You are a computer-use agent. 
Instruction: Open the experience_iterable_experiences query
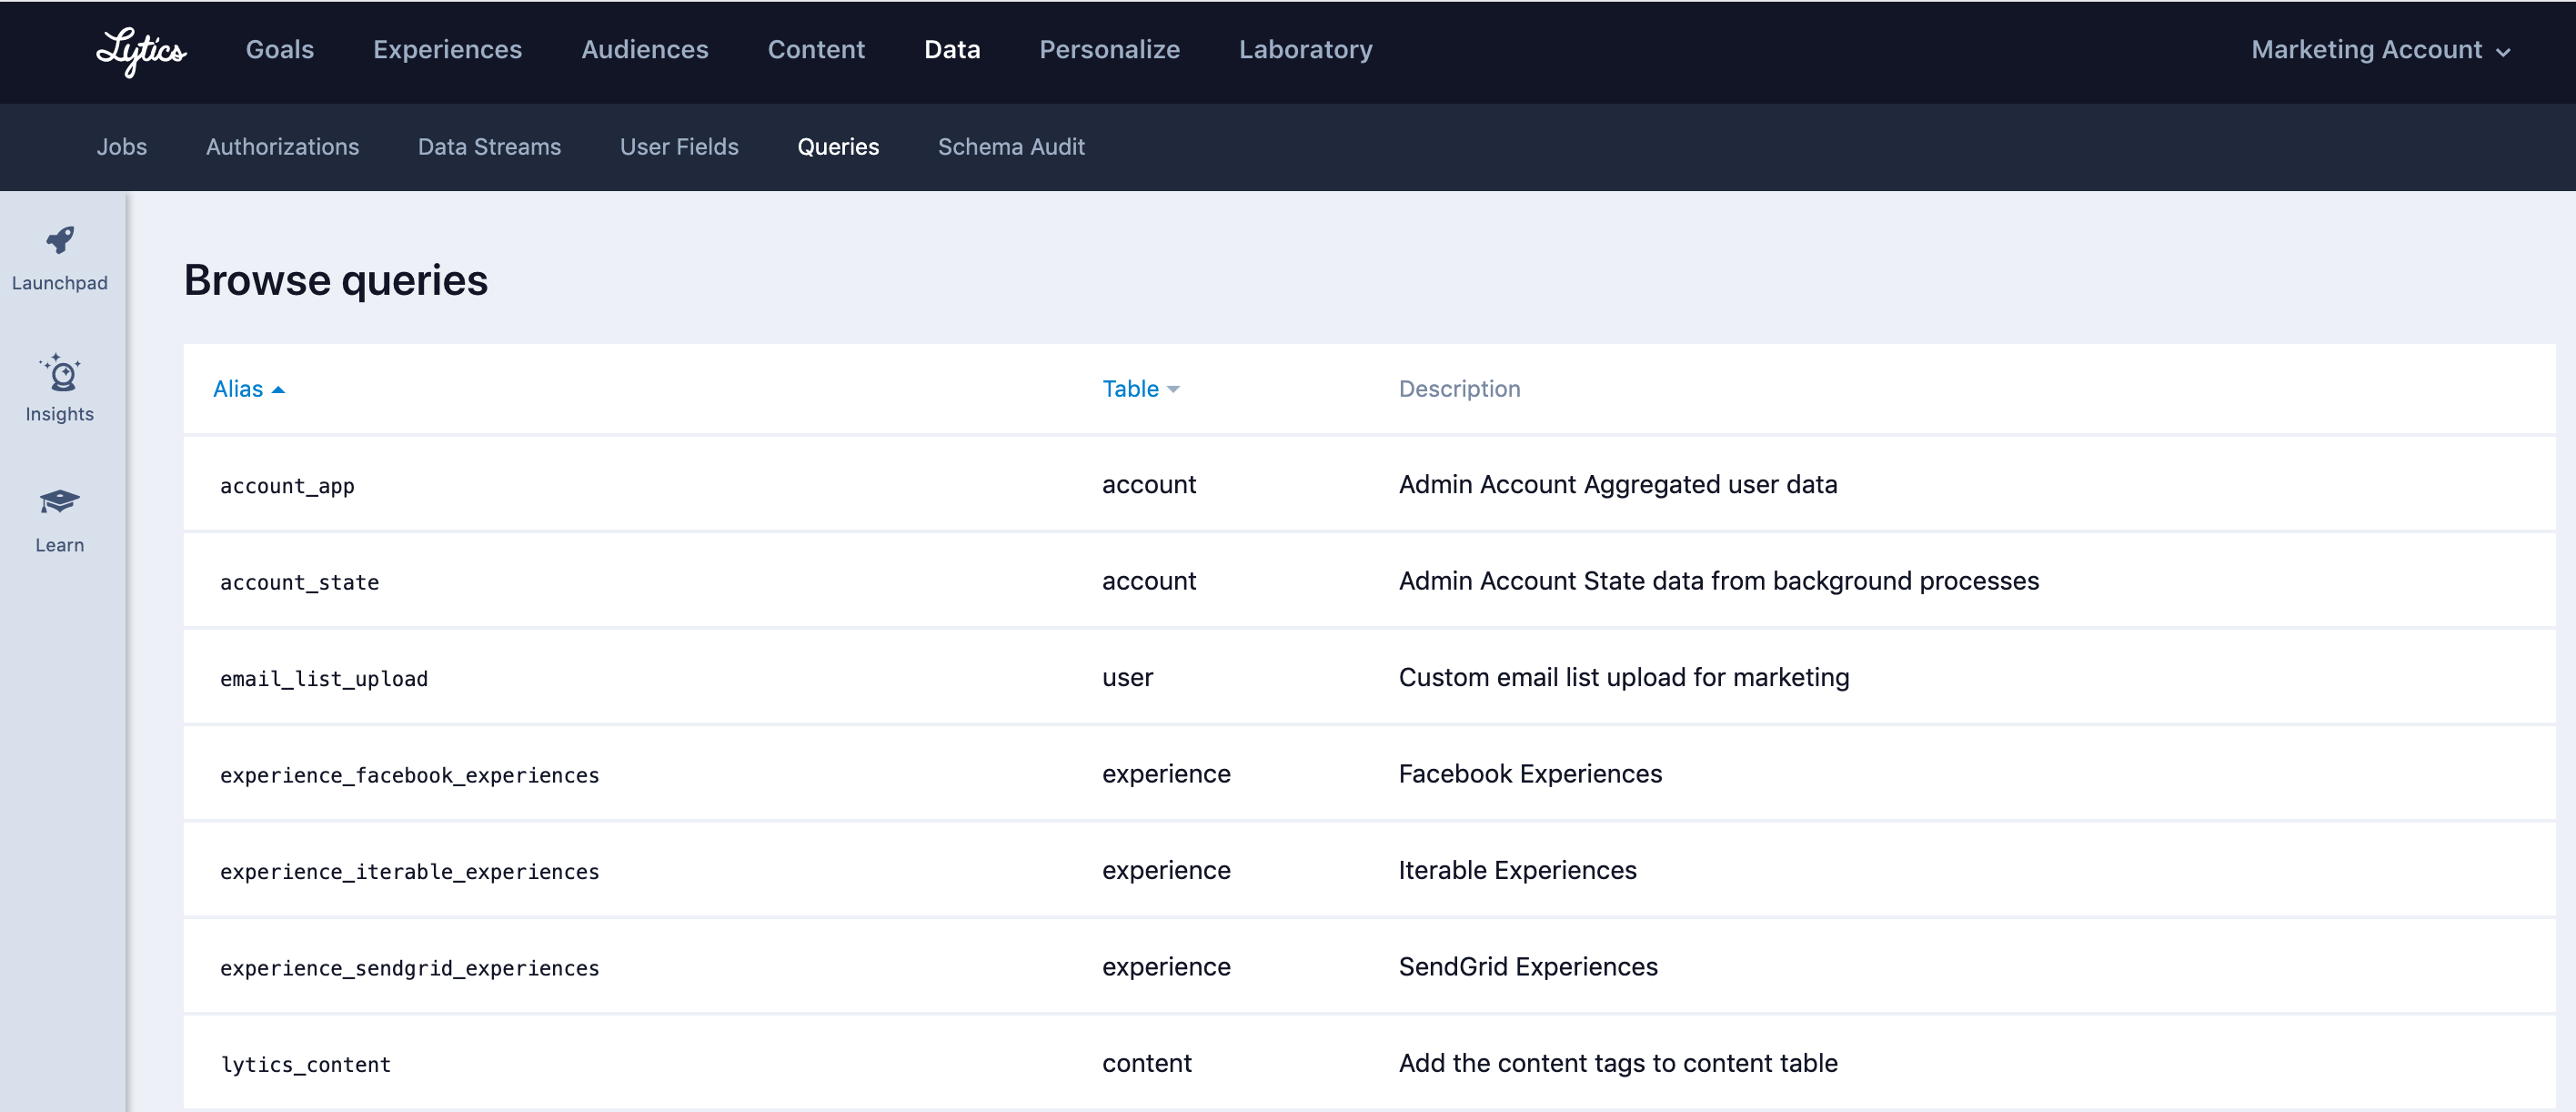pyautogui.click(x=409, y=872)
